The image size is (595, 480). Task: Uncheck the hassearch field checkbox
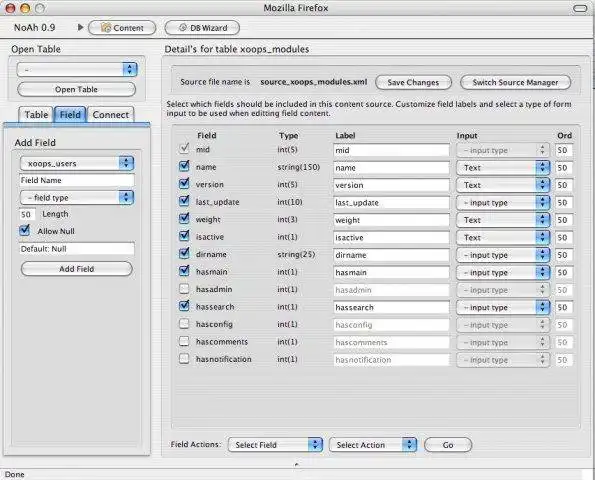(184, 306)
